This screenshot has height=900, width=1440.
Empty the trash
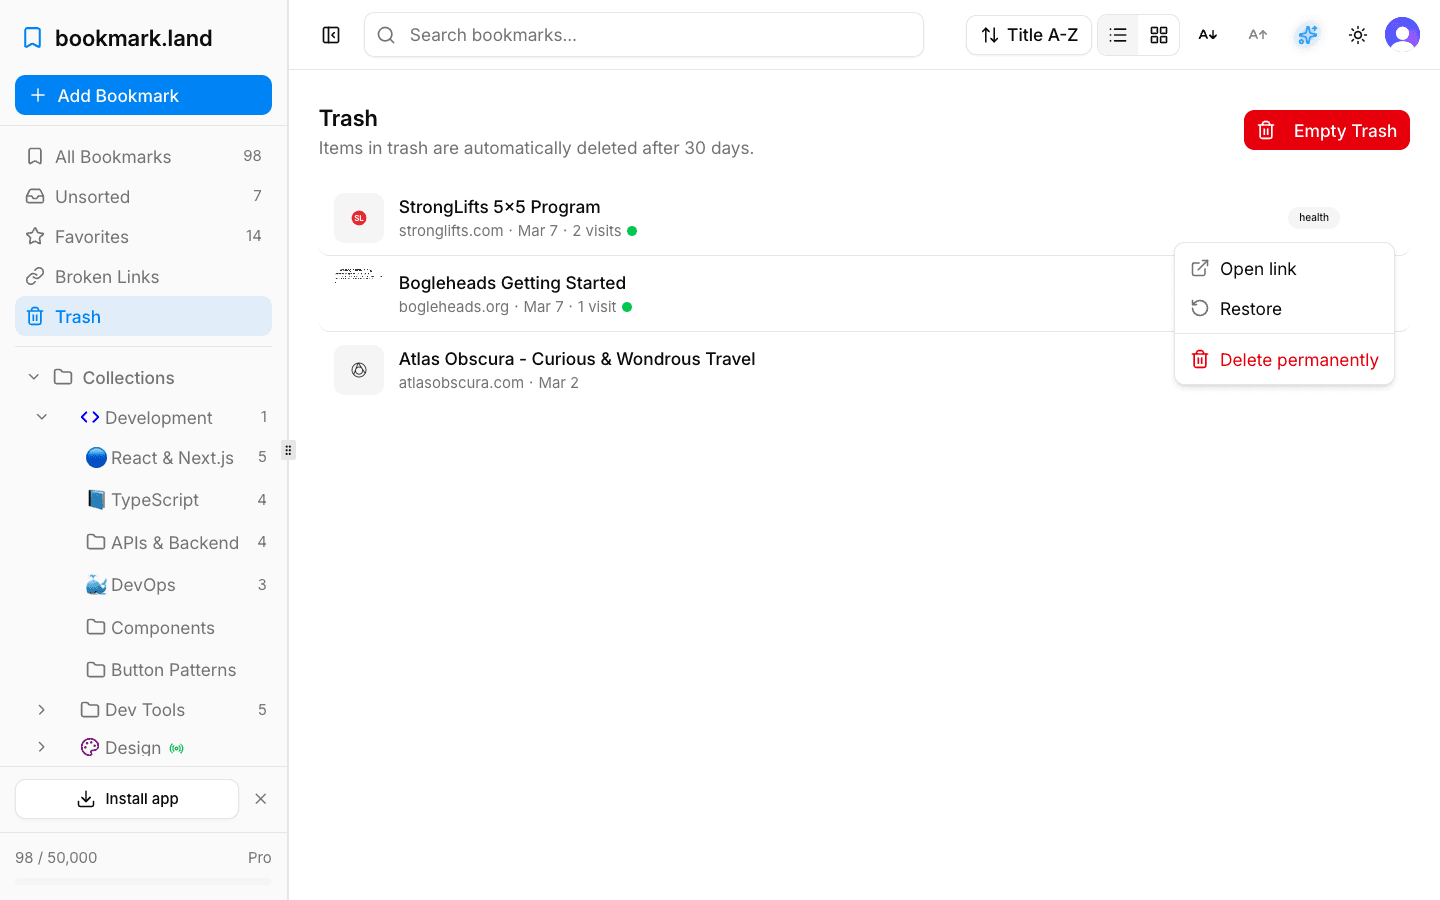1327,130
